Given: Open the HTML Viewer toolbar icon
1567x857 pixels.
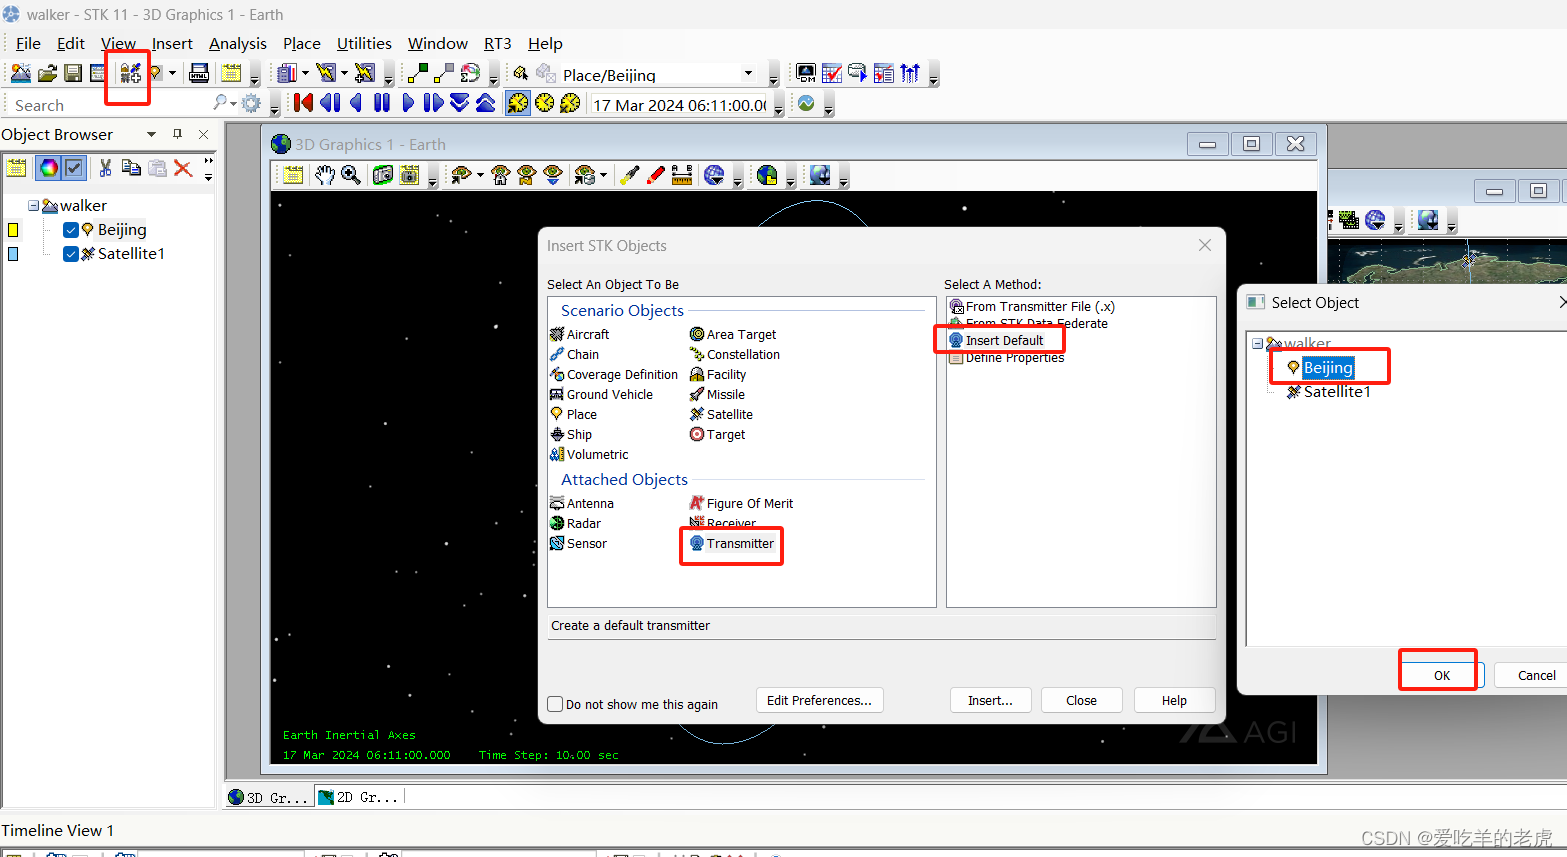Looking at the screenshot, I should click(x=199, y=73).
